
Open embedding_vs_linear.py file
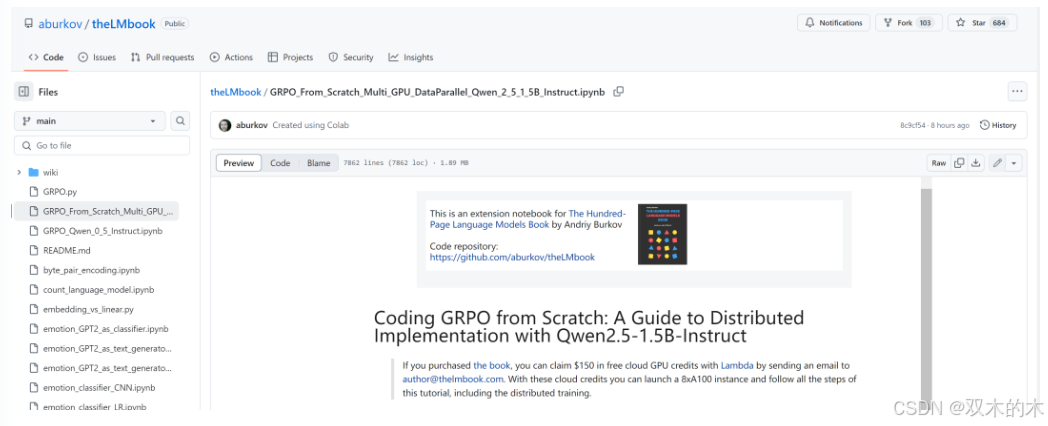click(x=88, y=310)
